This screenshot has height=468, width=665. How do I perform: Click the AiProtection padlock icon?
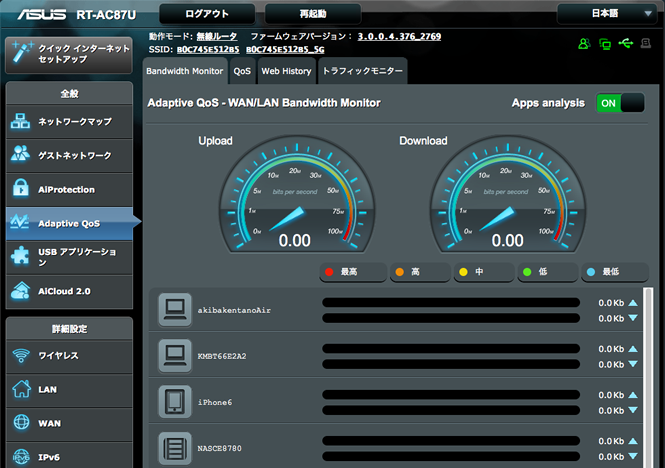(20, 188)
